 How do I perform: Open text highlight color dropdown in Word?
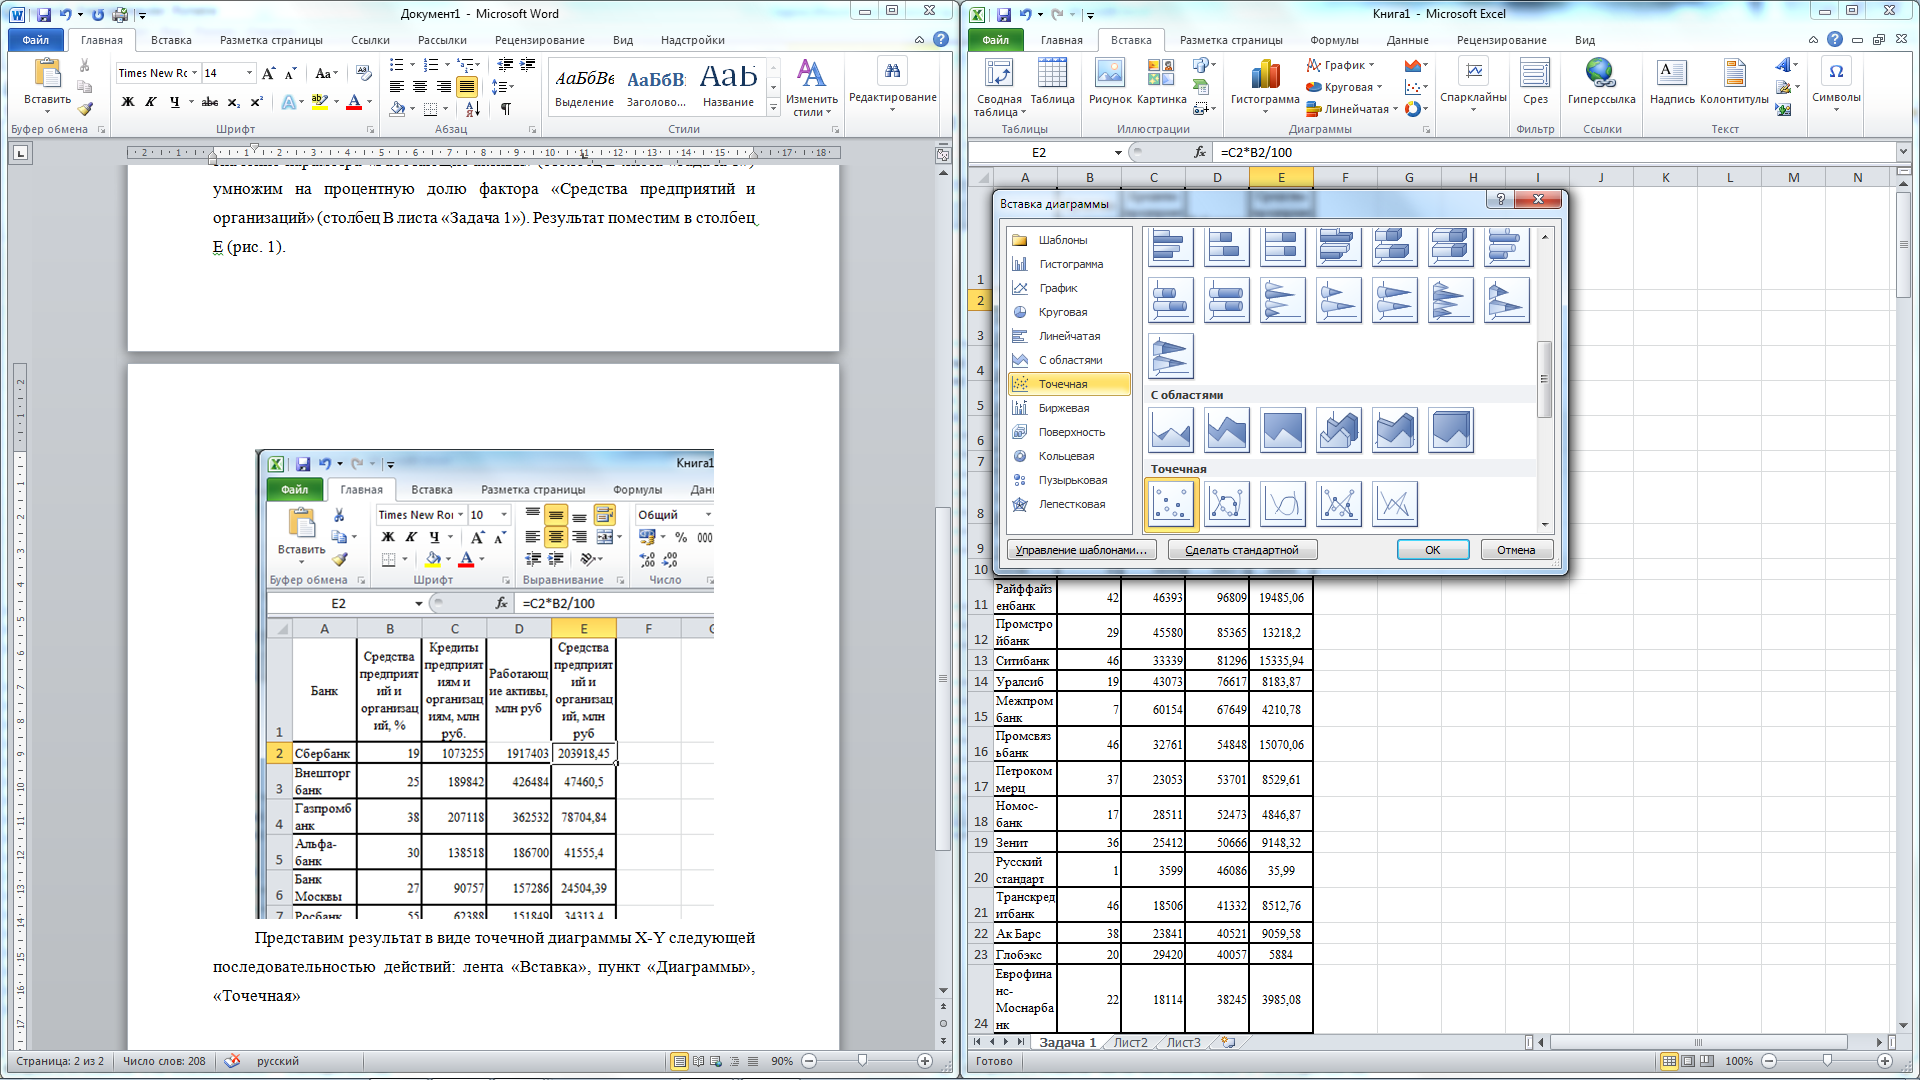click(x=336, y=102)
